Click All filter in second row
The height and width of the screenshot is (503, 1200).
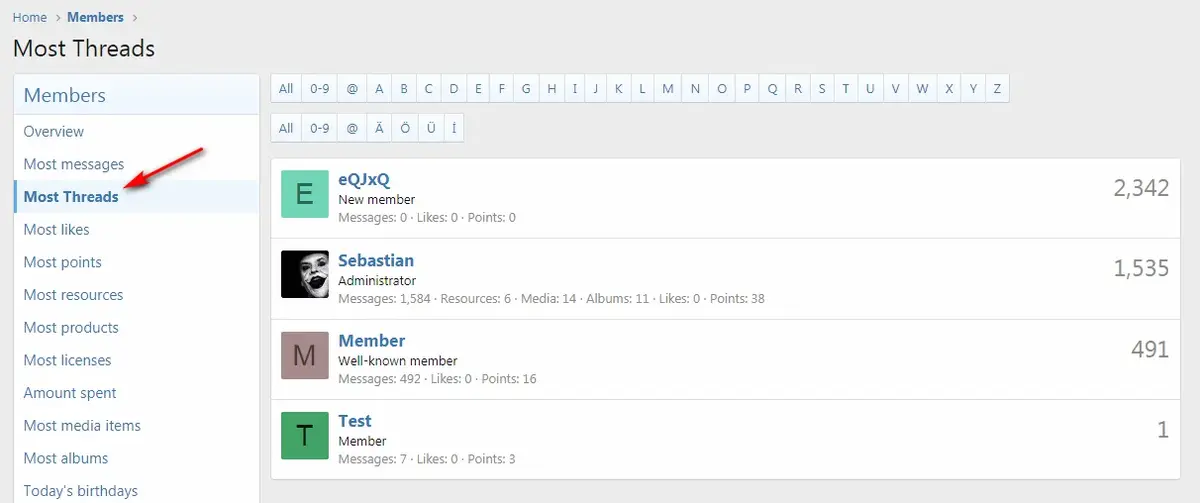pyautogui.click(x=286, y=128)
